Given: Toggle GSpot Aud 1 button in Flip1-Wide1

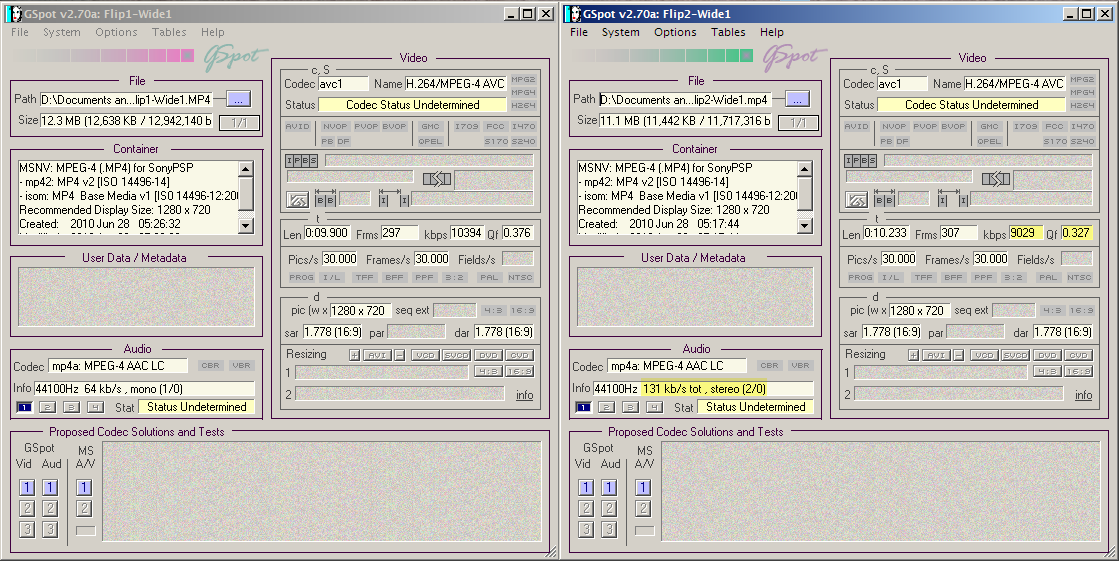Looking at the screenshot, I should (x=50, y=487).
